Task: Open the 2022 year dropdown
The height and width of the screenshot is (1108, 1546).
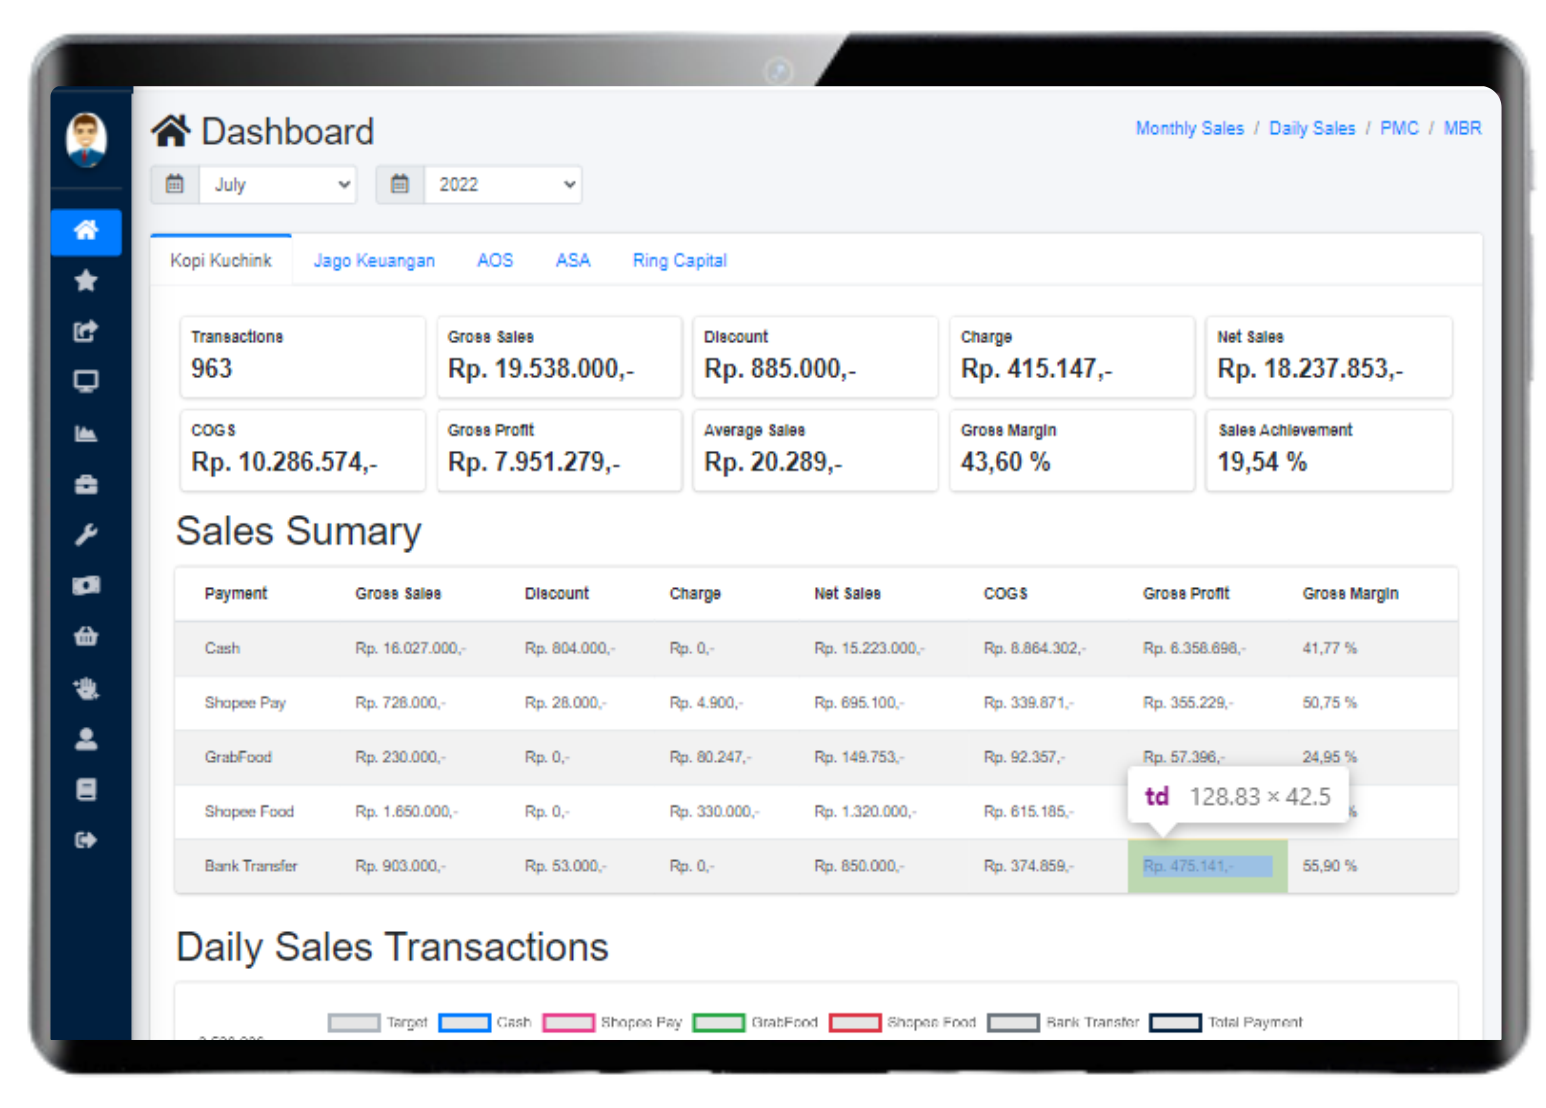Action: pyautogui.click(x=502, y=185)
